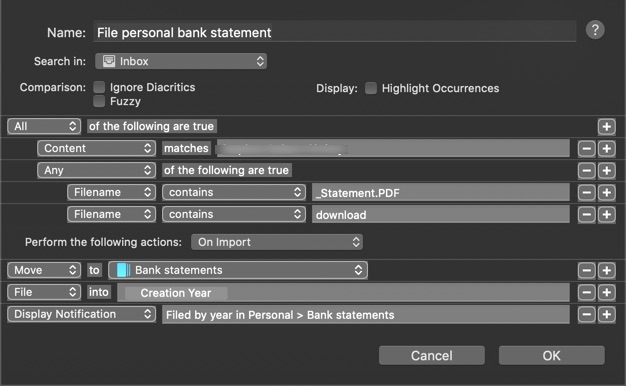Click the blurred Content matches text field
626x386 pixels.
point(393,148)
